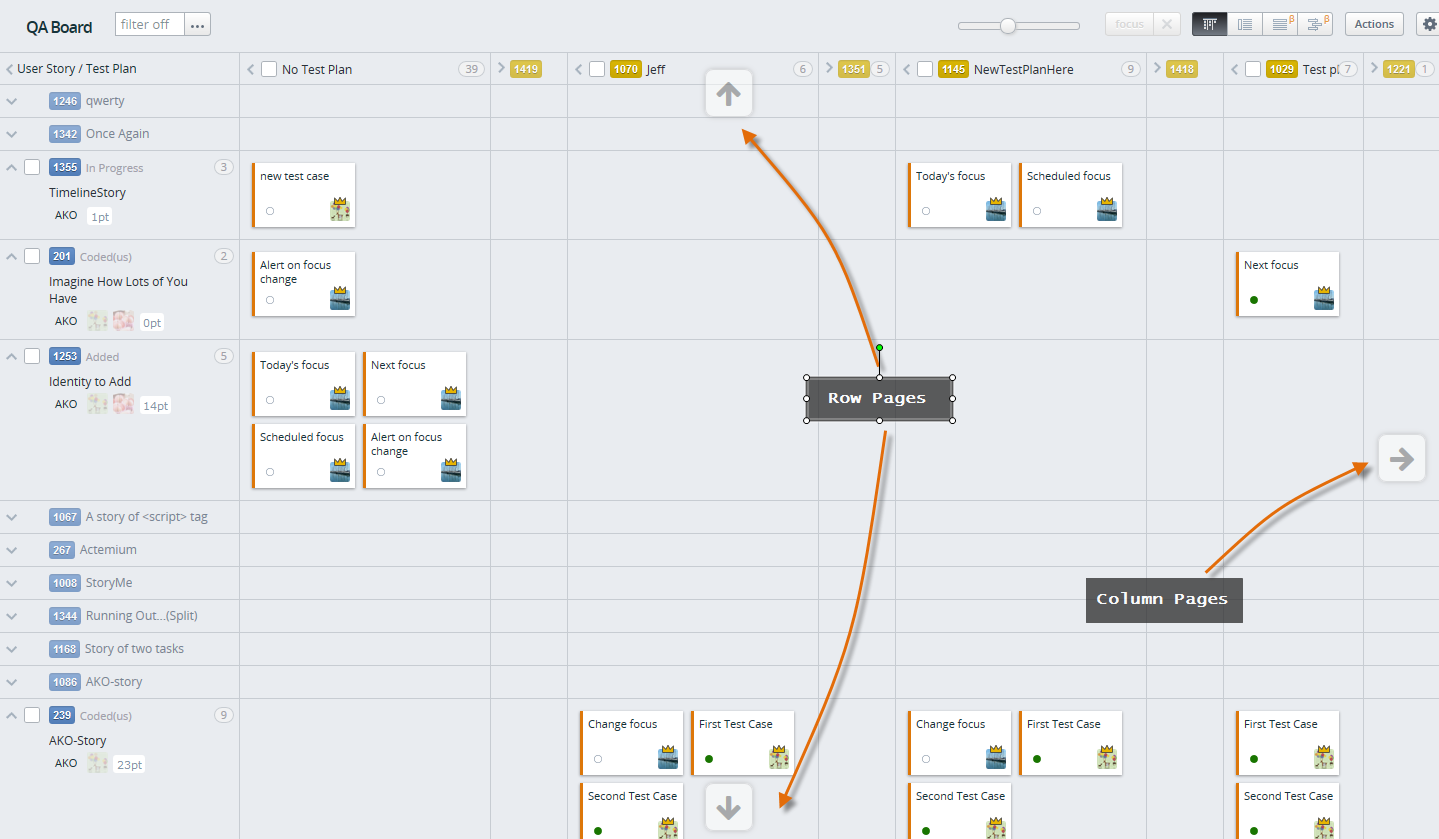The height and width of the screenshot is (839, 1439).
Task: Click the focus button
Action: tap(1129, 24)
